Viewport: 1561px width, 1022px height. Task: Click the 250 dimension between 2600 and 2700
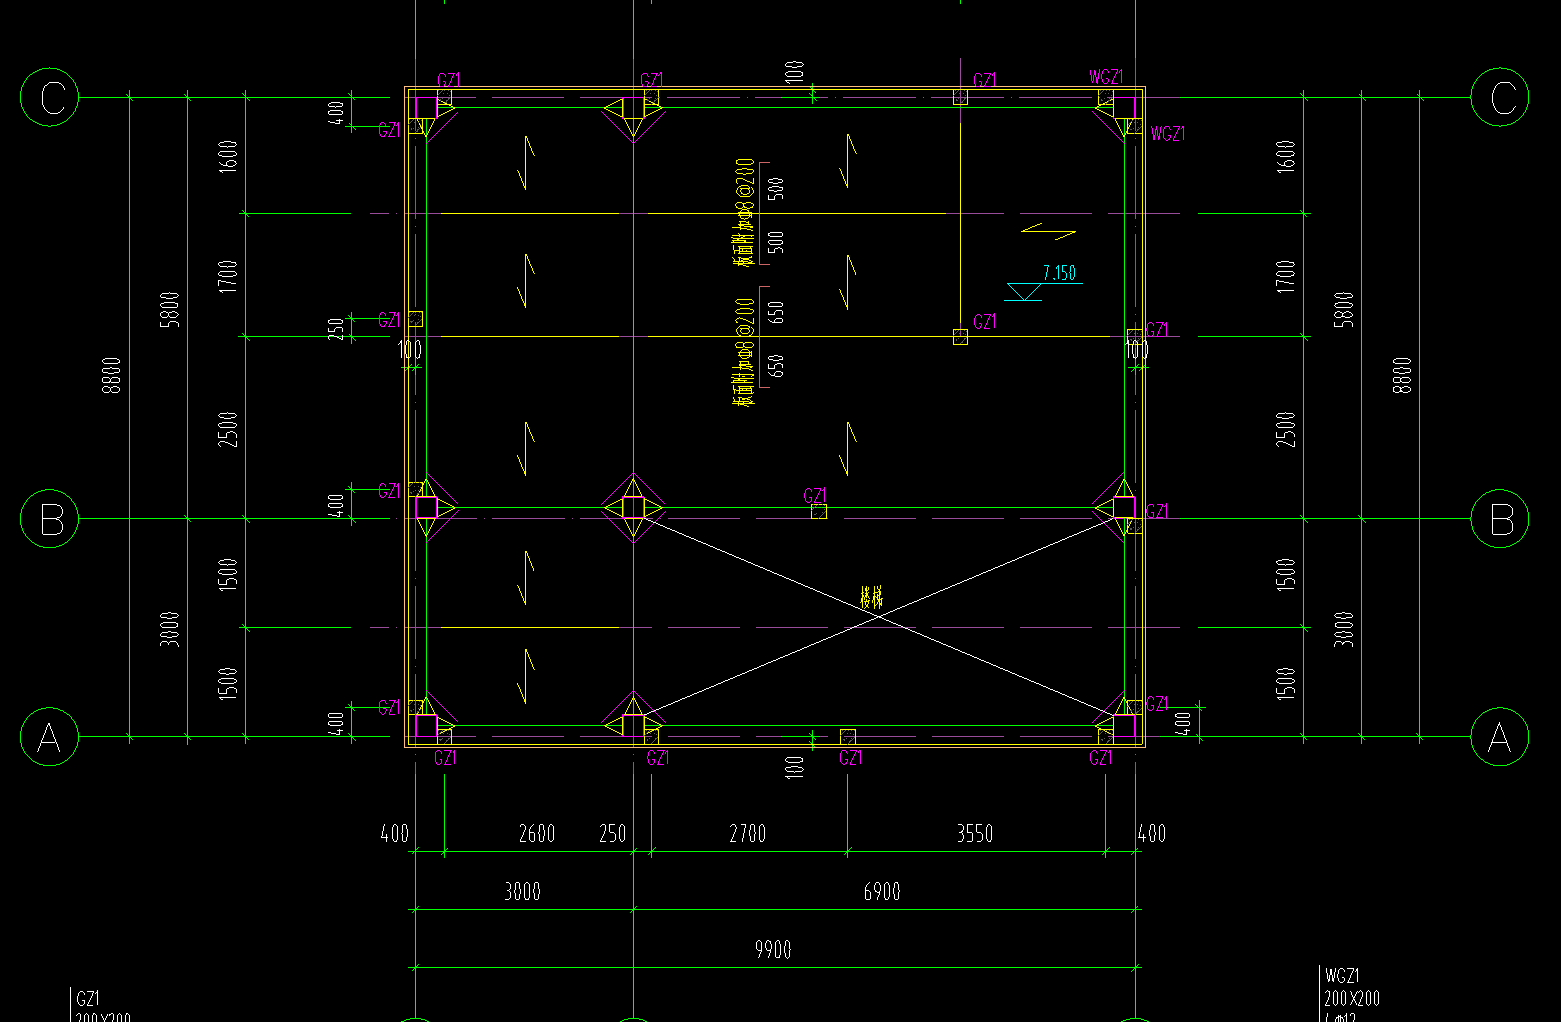[612, 833]
